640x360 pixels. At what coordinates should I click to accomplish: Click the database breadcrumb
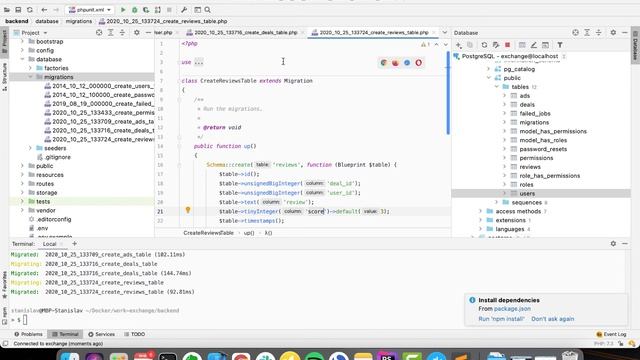click(x=47, y=21)
